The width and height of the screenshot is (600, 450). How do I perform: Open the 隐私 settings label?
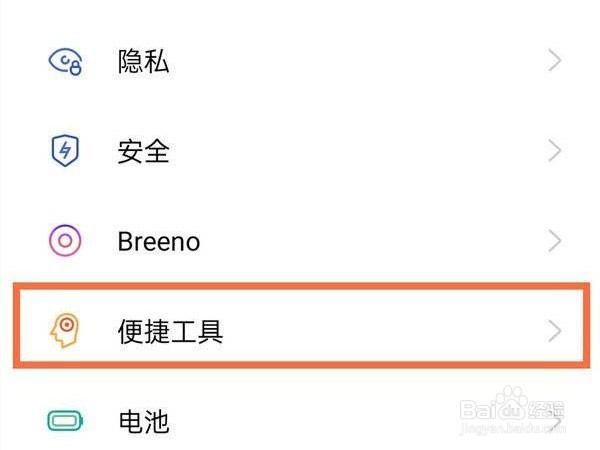tap(143, 62)
